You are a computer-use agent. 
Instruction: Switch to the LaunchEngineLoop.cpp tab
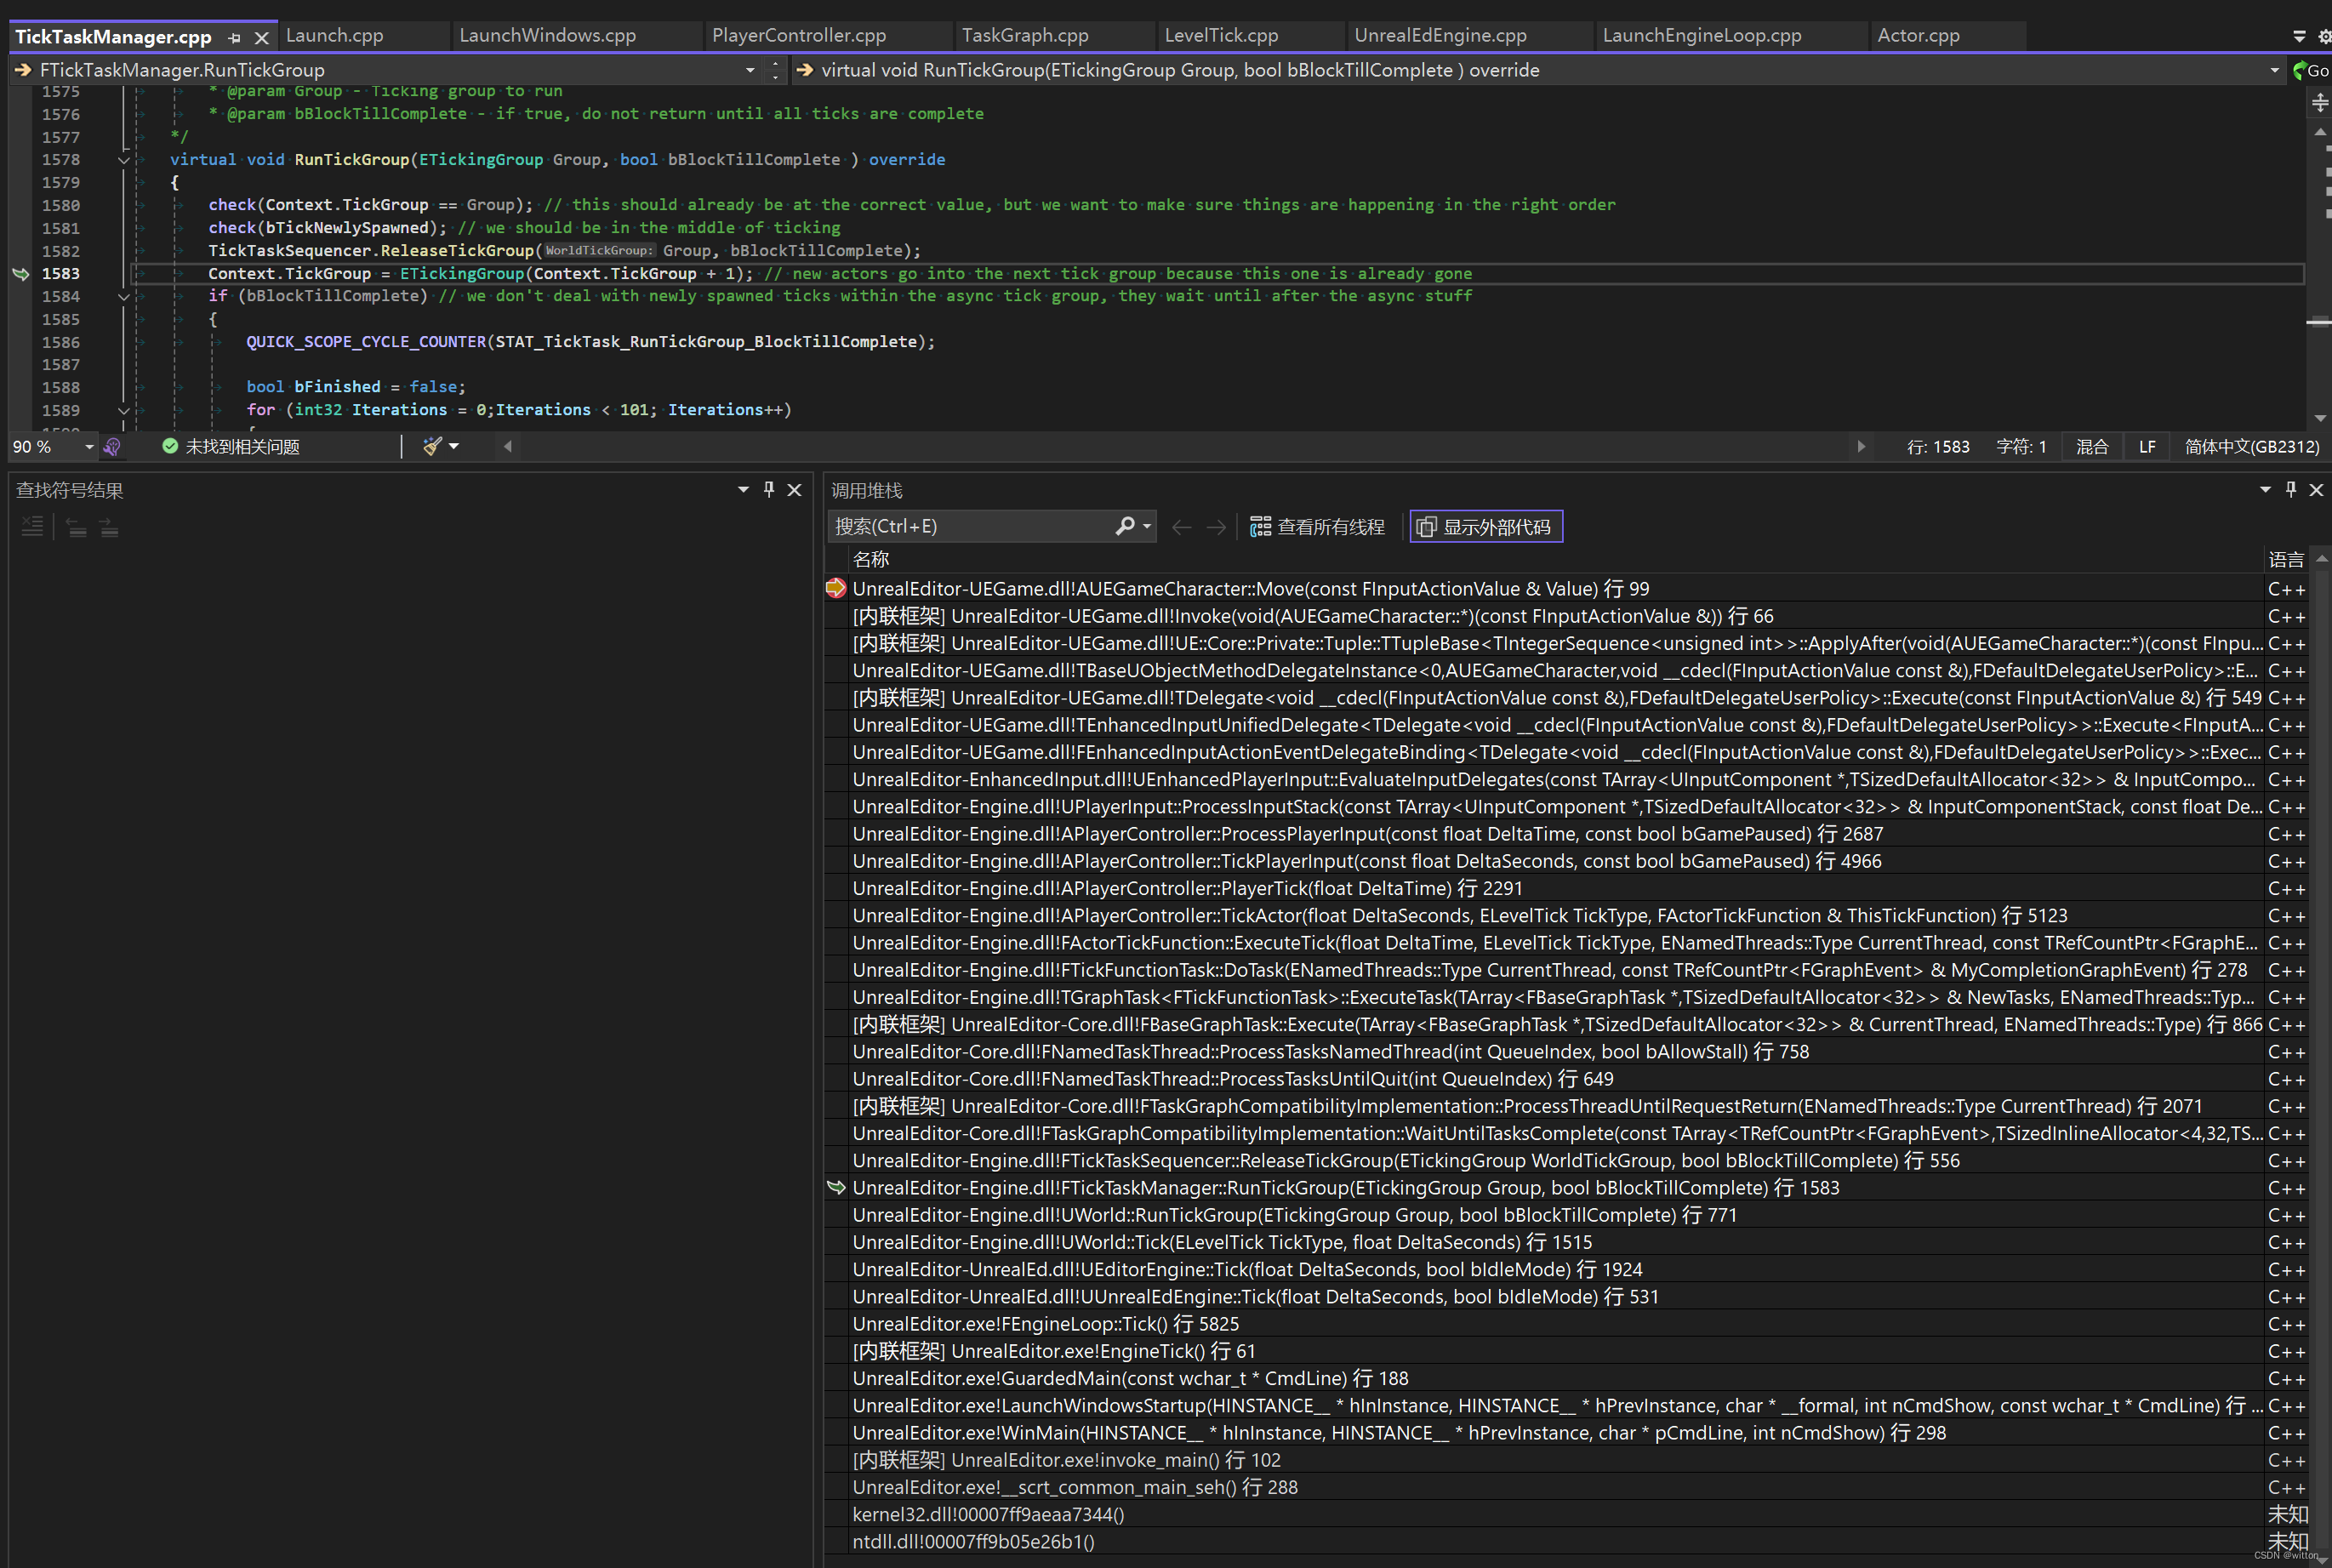[x=1701, y=36]
